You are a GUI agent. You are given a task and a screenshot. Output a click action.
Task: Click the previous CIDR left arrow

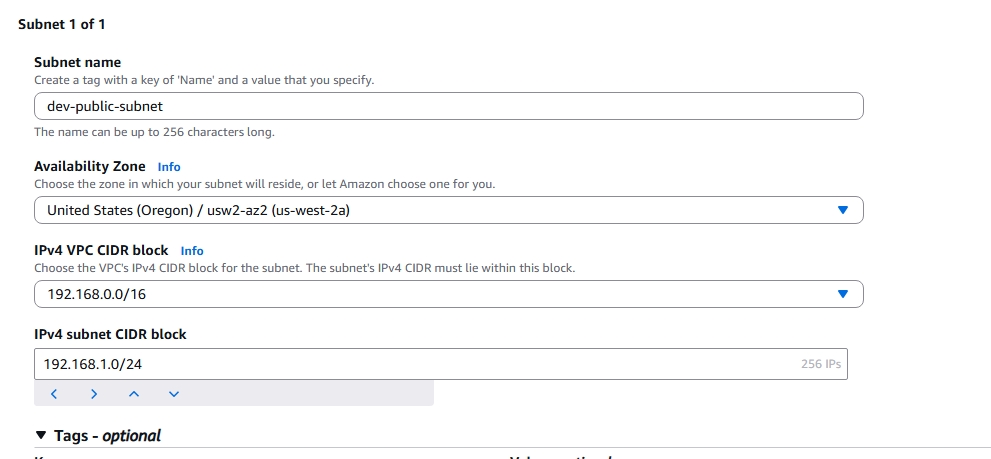[x=54, y=394]
